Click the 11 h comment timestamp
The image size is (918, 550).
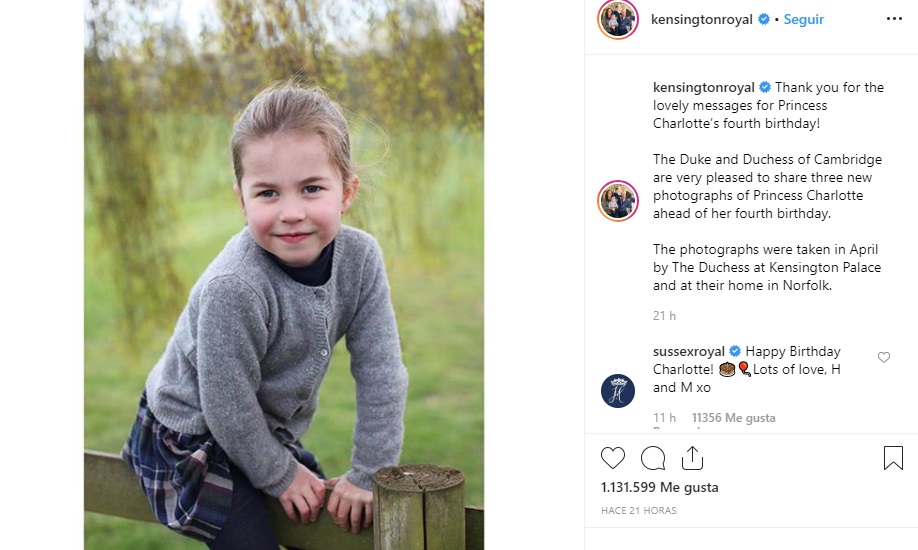point(664,418)
